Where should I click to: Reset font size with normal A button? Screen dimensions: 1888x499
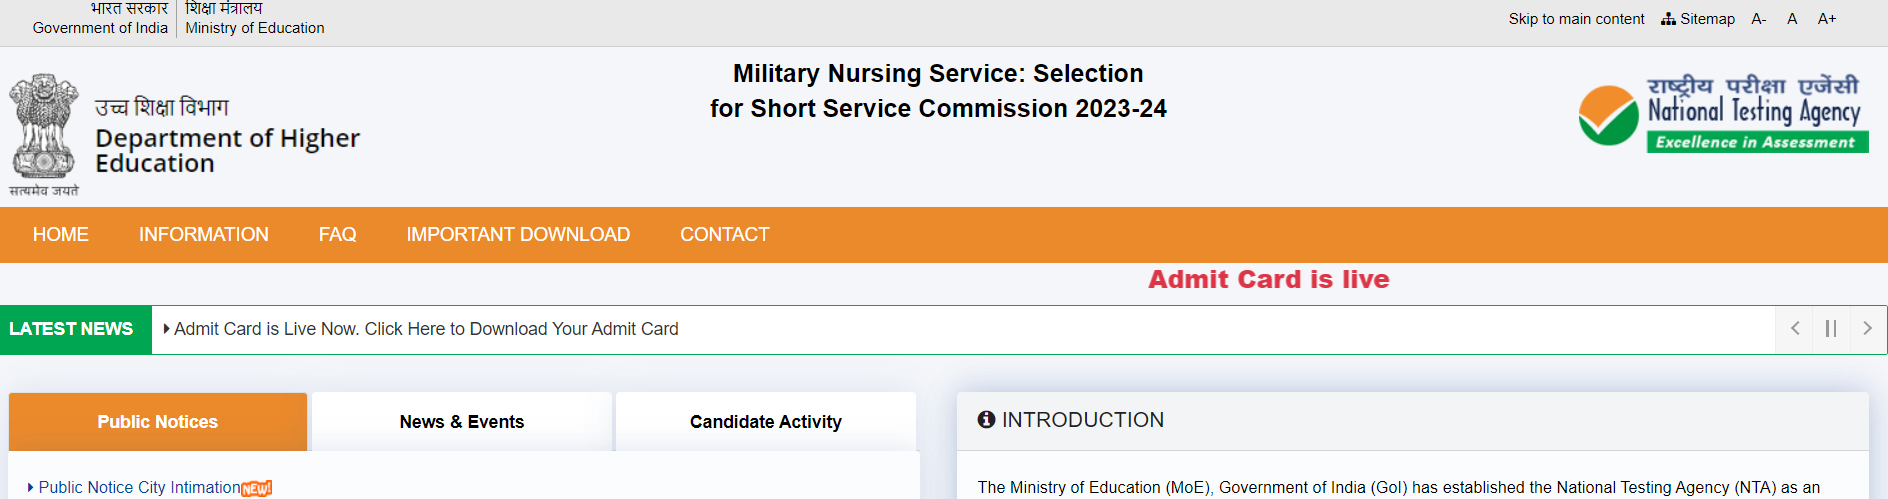(x=1792, y=19)
